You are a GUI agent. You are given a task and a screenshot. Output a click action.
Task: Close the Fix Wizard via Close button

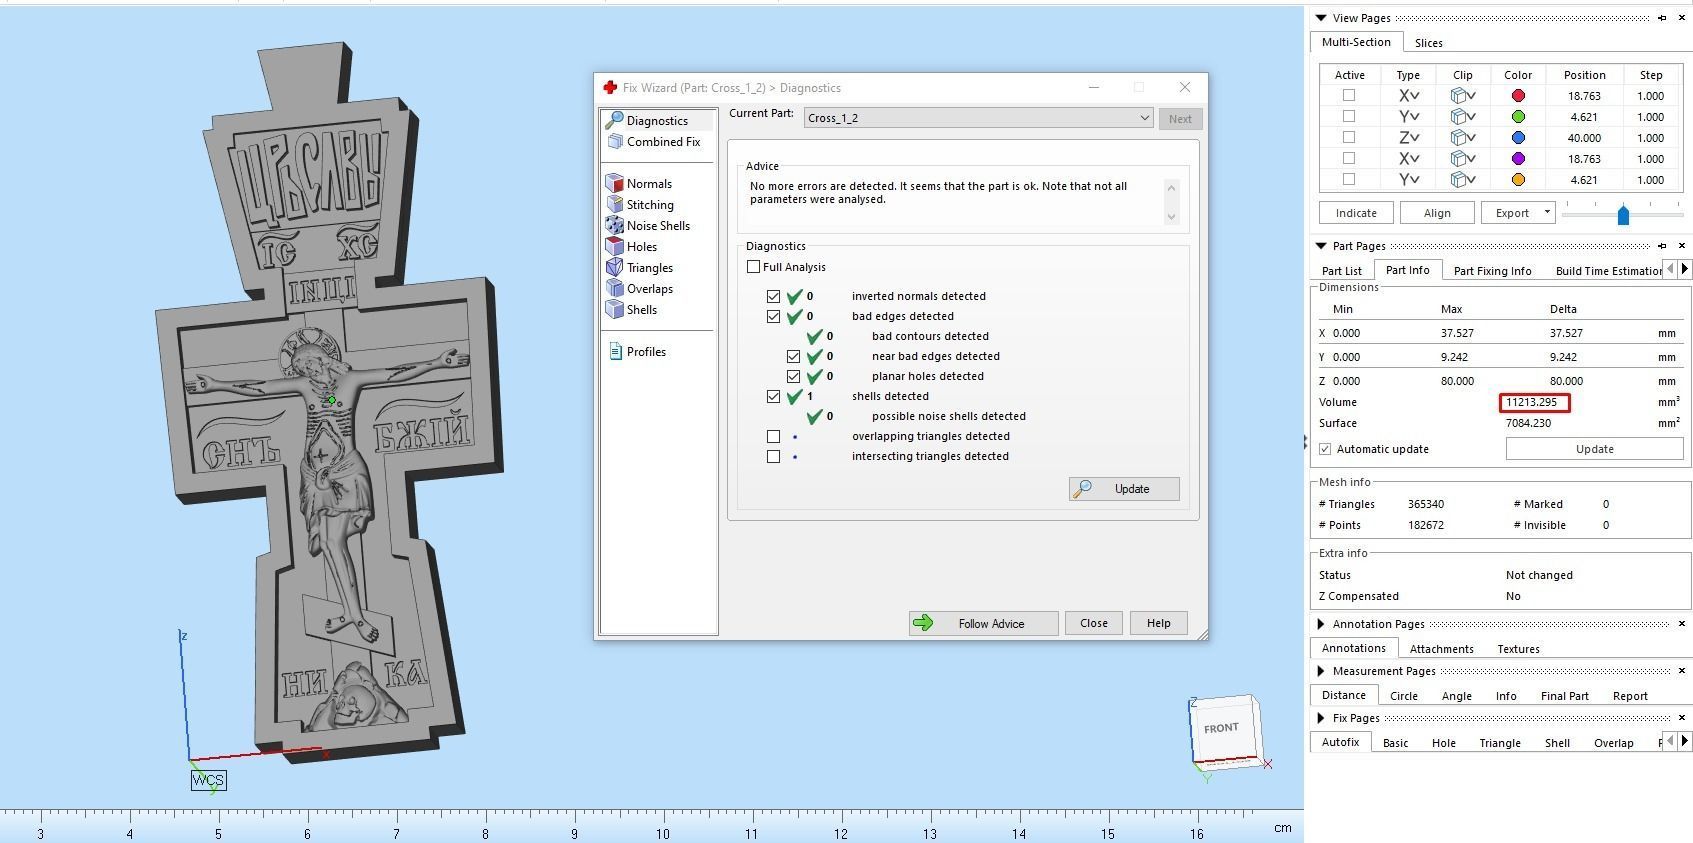tap(1093, 623)
